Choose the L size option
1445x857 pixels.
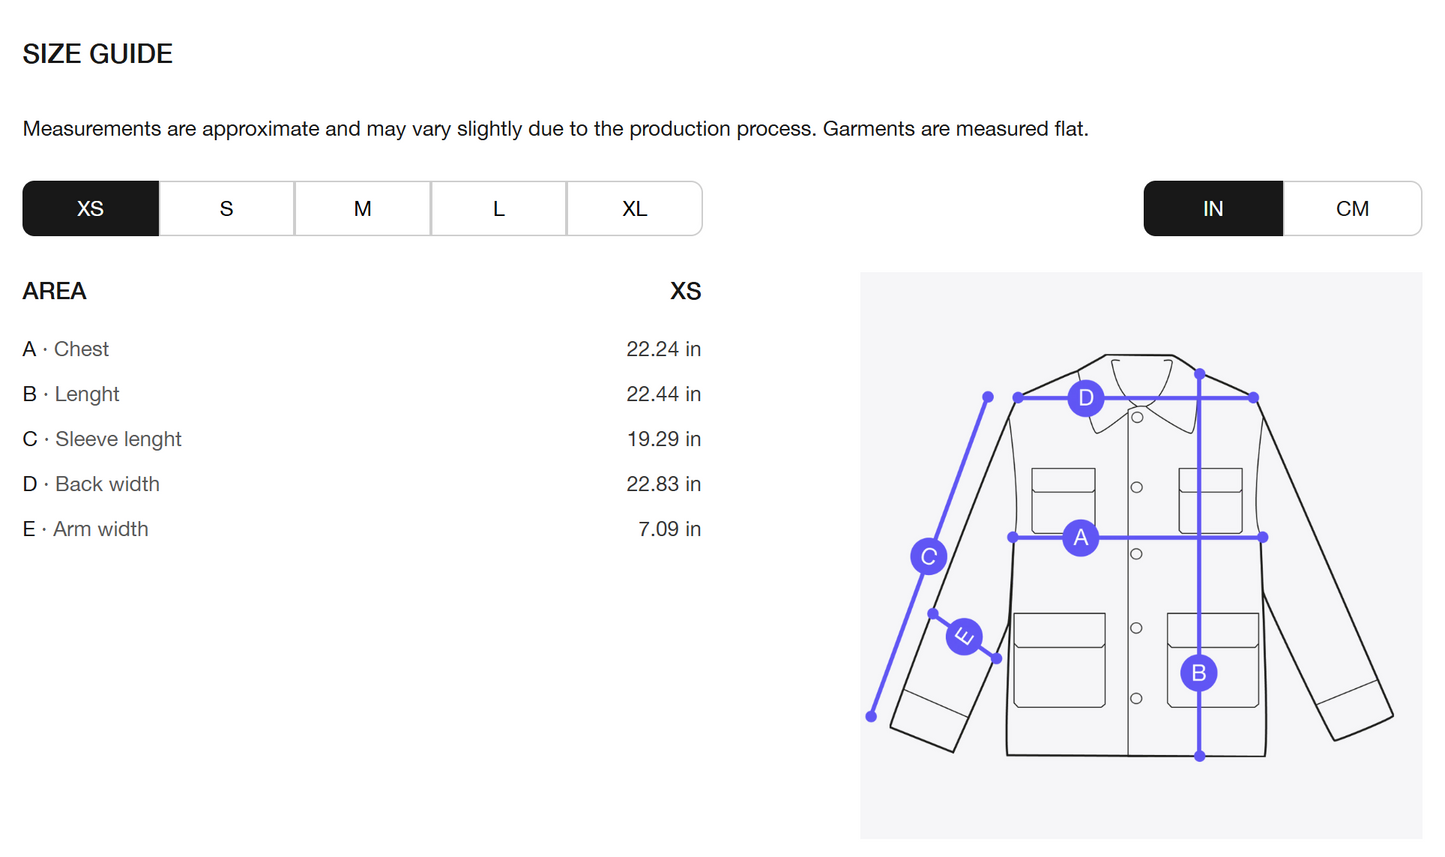pos(498,208)
